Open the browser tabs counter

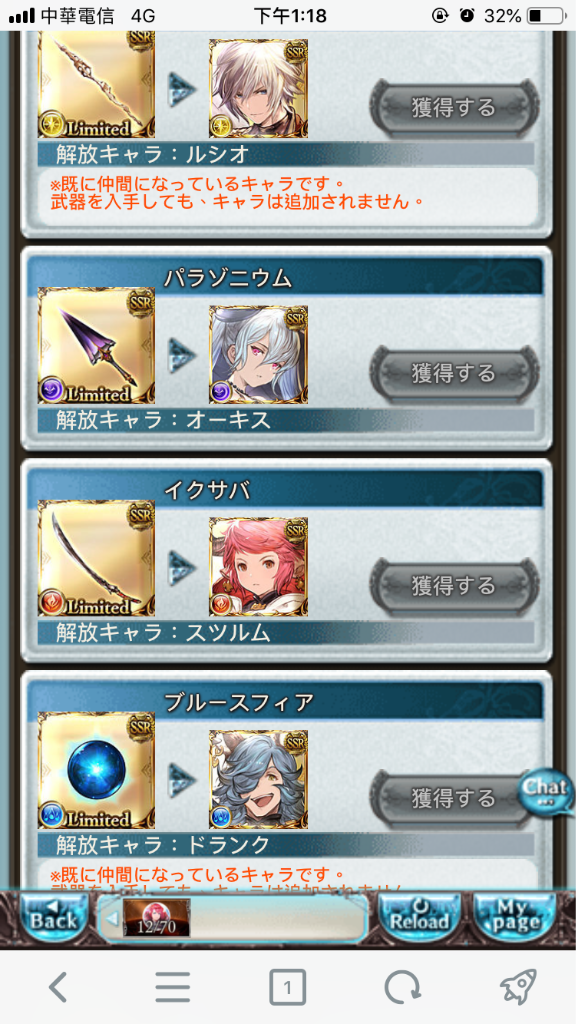287,987
